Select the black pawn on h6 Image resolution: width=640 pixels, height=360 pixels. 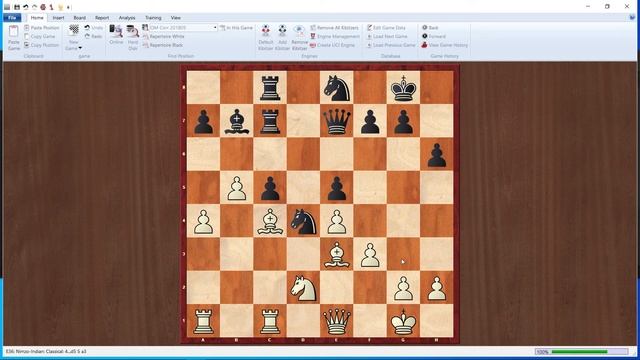pyautogui.click(x=436, y=154)
